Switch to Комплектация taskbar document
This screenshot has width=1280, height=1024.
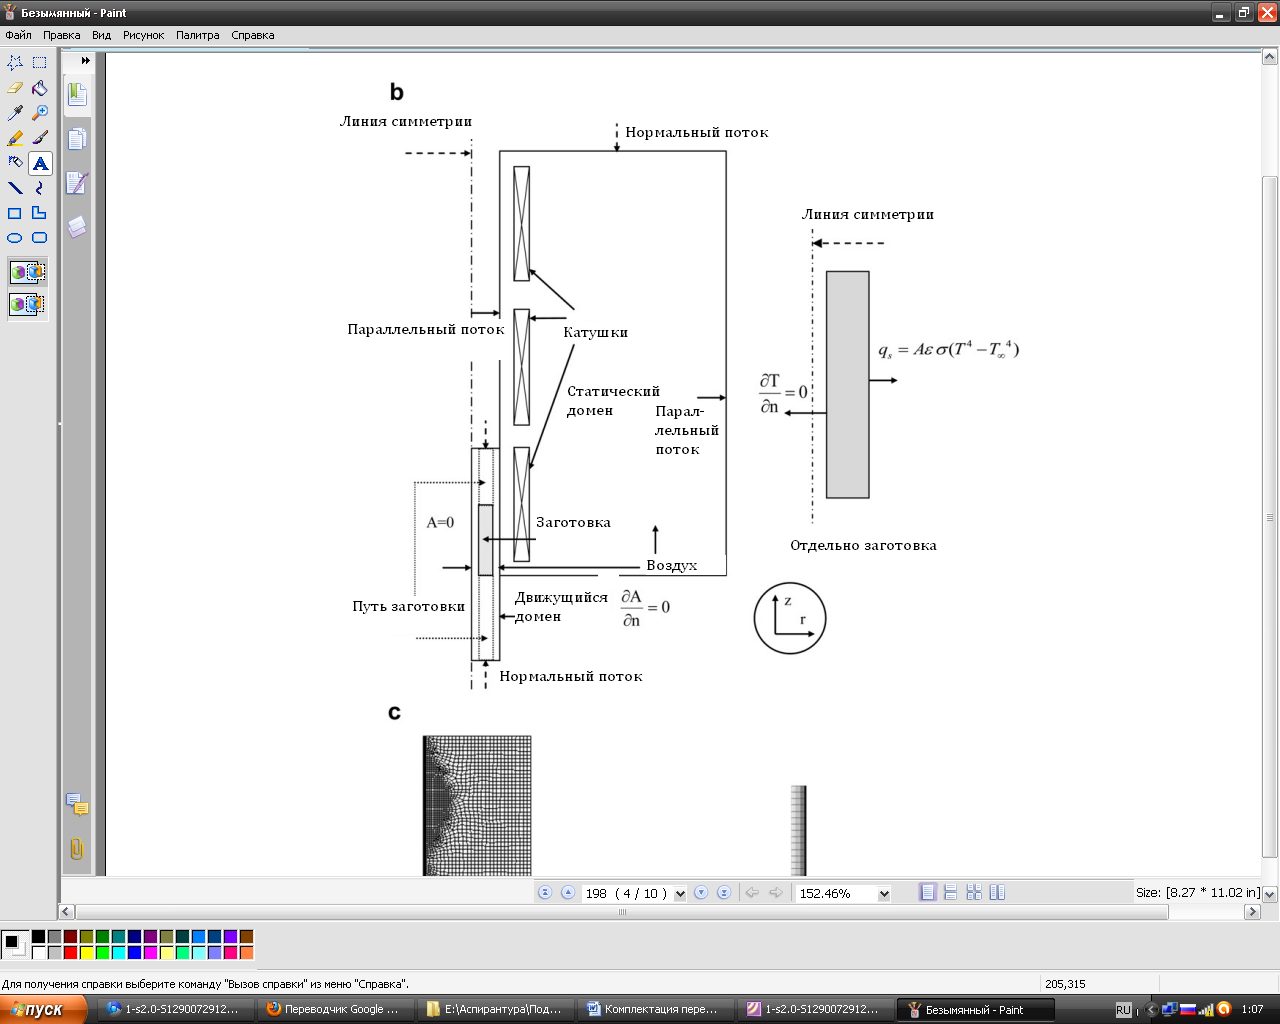click(656, 1010)
